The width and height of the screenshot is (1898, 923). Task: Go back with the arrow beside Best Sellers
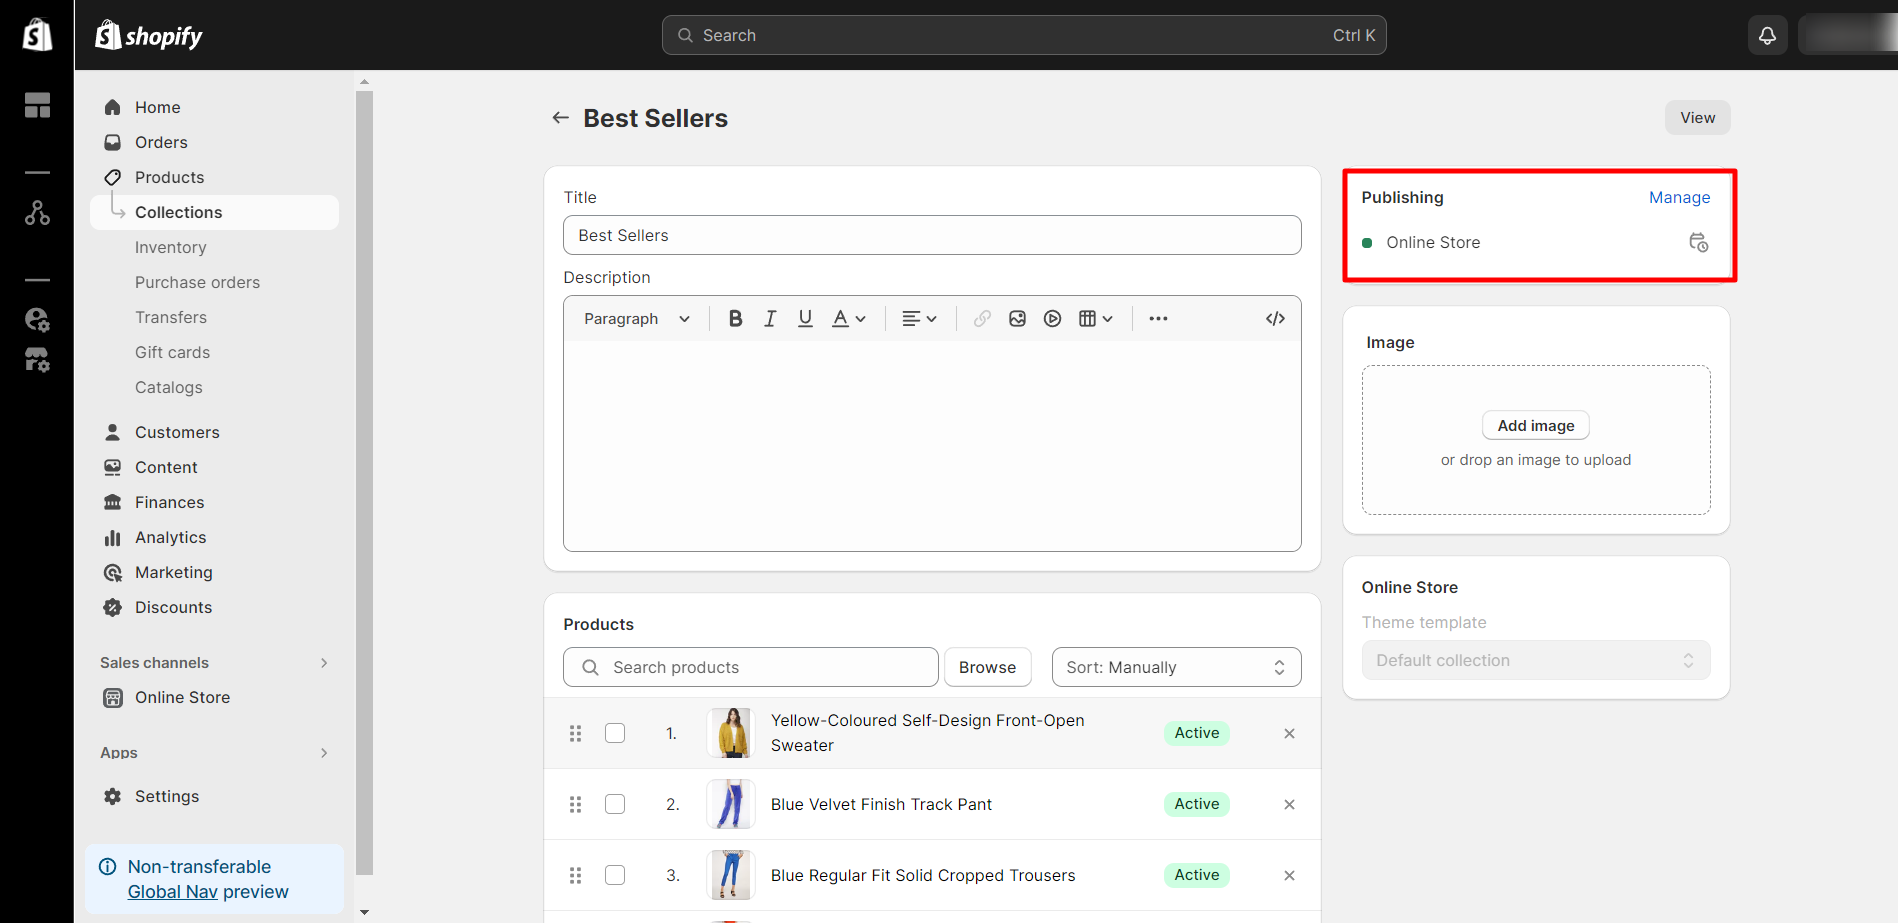[560, 118]
